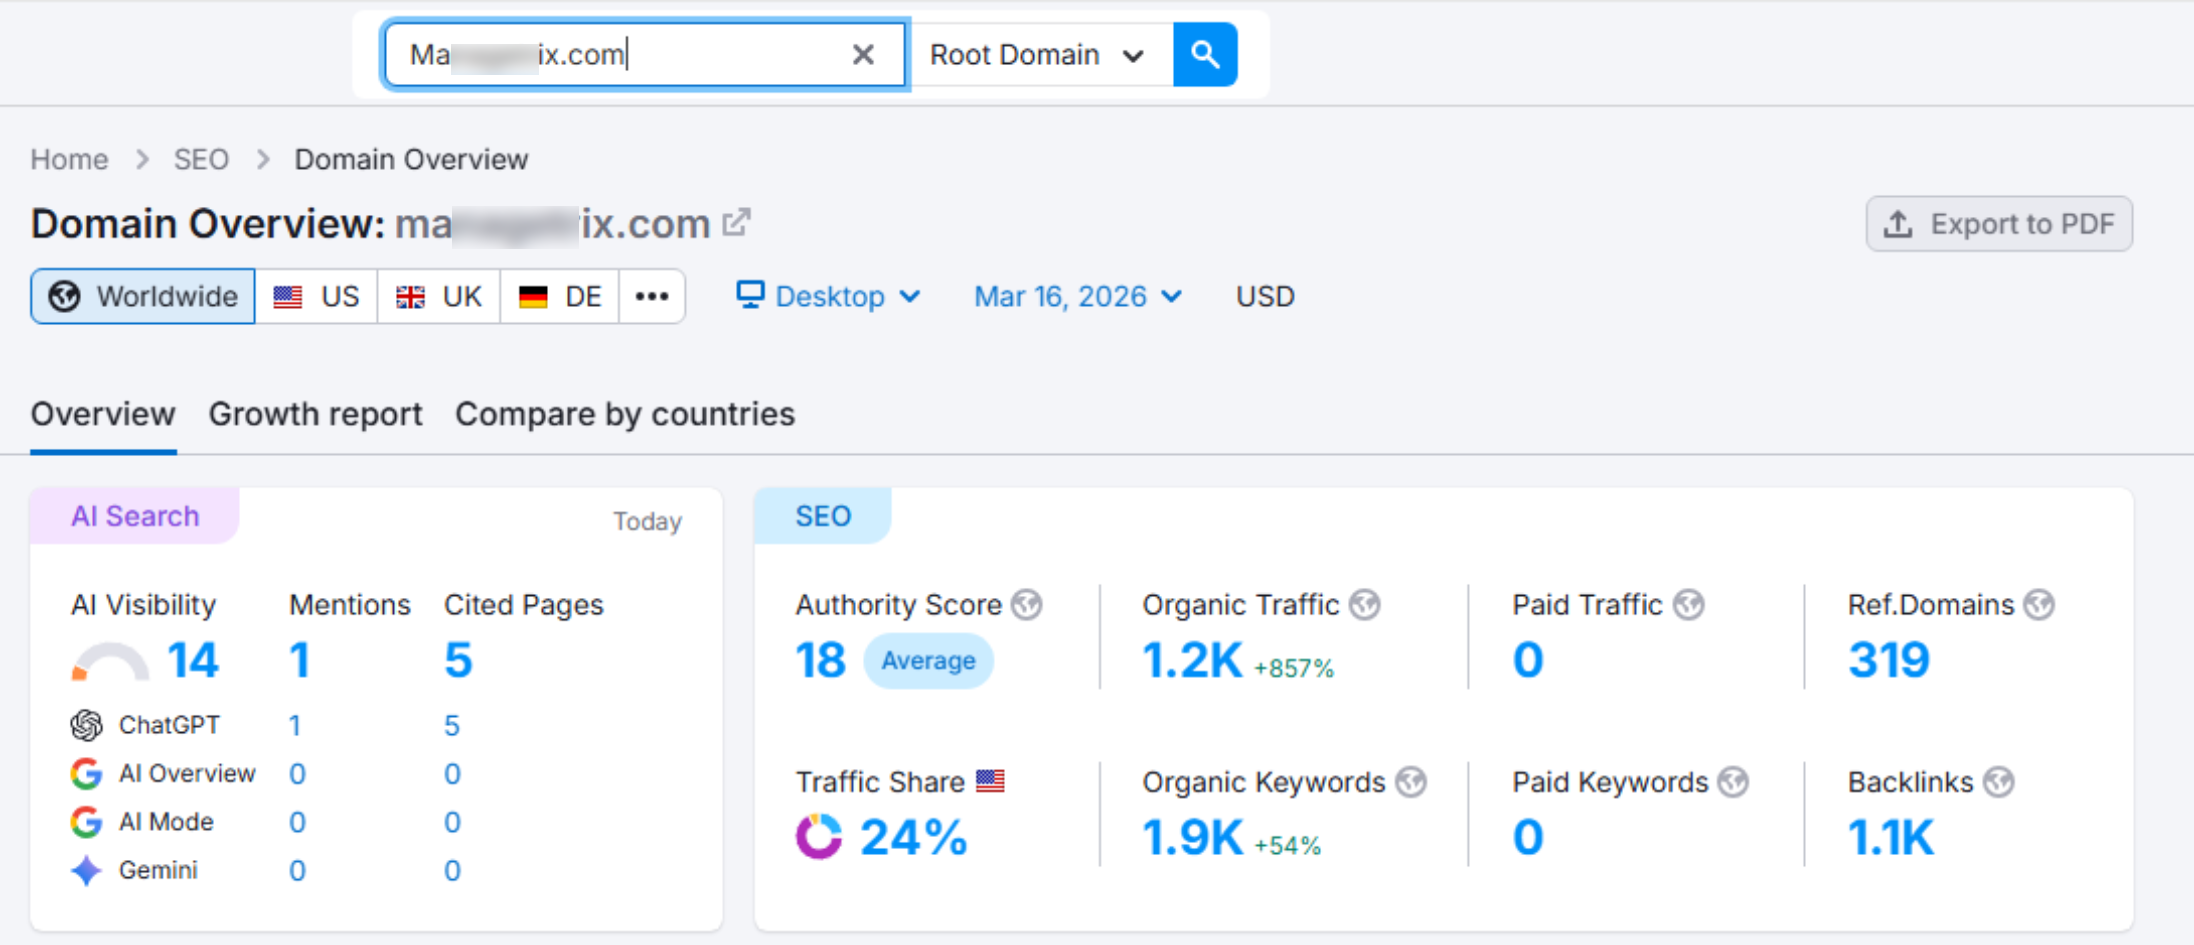Select the ChatGPT row icon in AI Search
The height and width of the screenshot is (945, 2194).
[x=86, y=724]
